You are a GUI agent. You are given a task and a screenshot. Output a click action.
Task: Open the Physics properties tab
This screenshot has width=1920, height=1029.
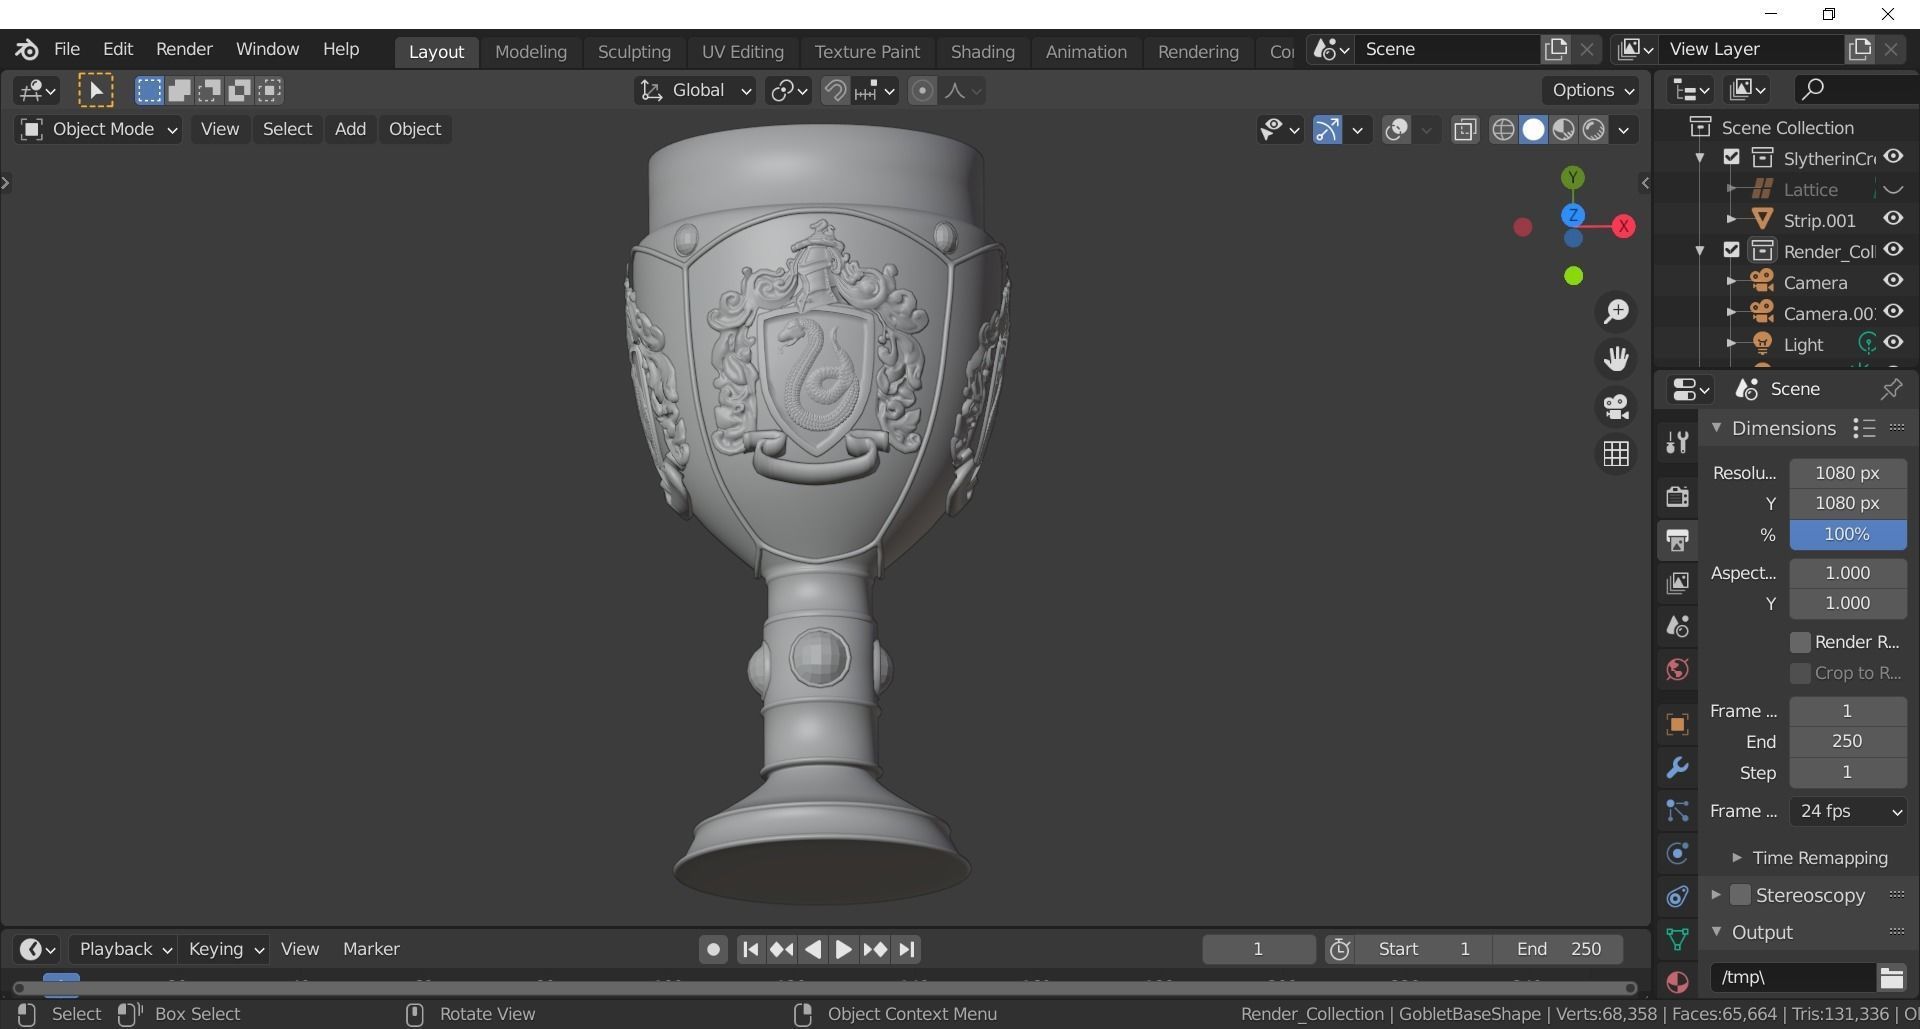tap(1677, 854)
